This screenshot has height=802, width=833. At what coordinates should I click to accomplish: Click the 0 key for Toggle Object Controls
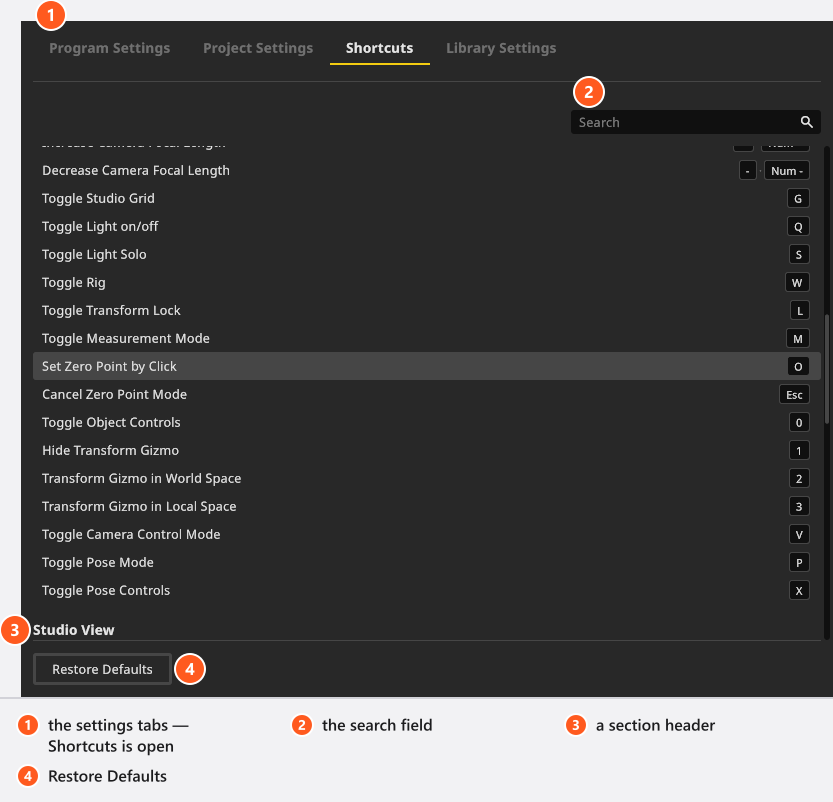pos(799,423)
